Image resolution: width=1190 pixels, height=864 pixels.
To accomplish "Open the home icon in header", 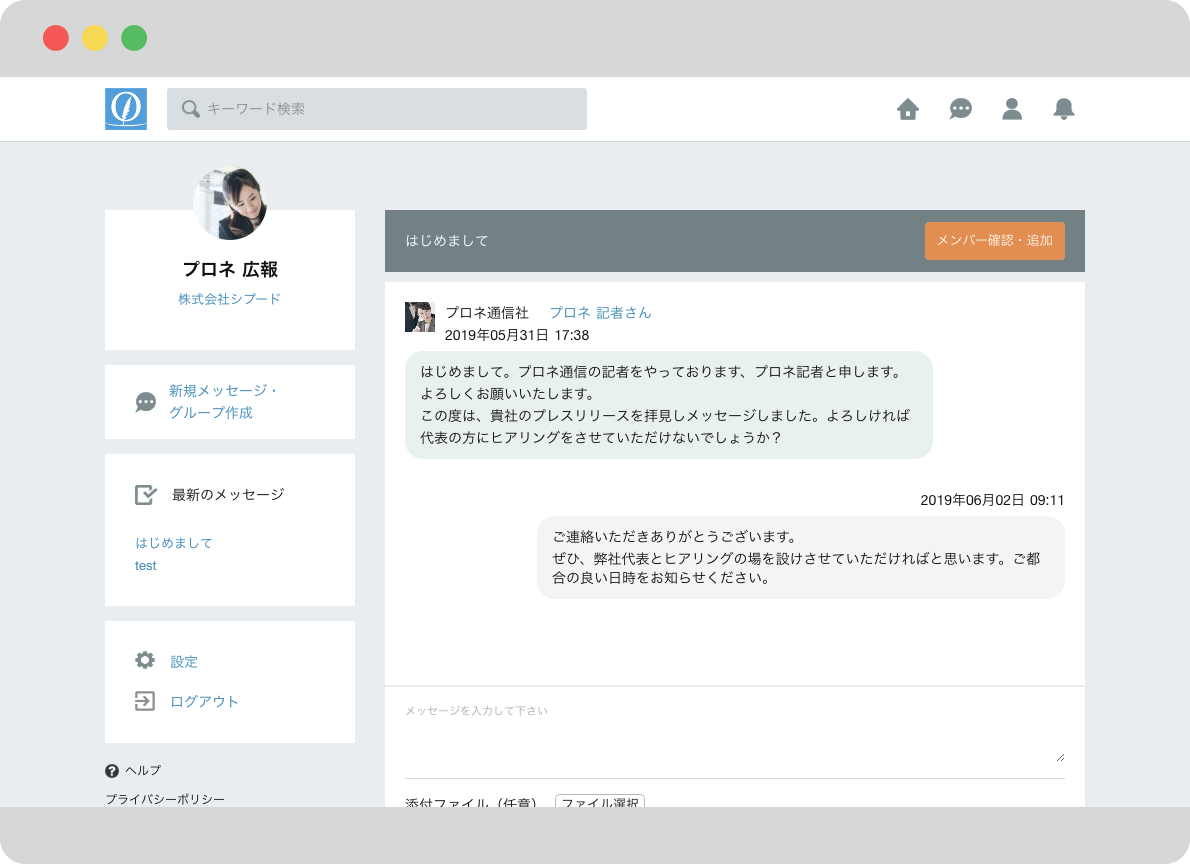I will click(908, 109).
